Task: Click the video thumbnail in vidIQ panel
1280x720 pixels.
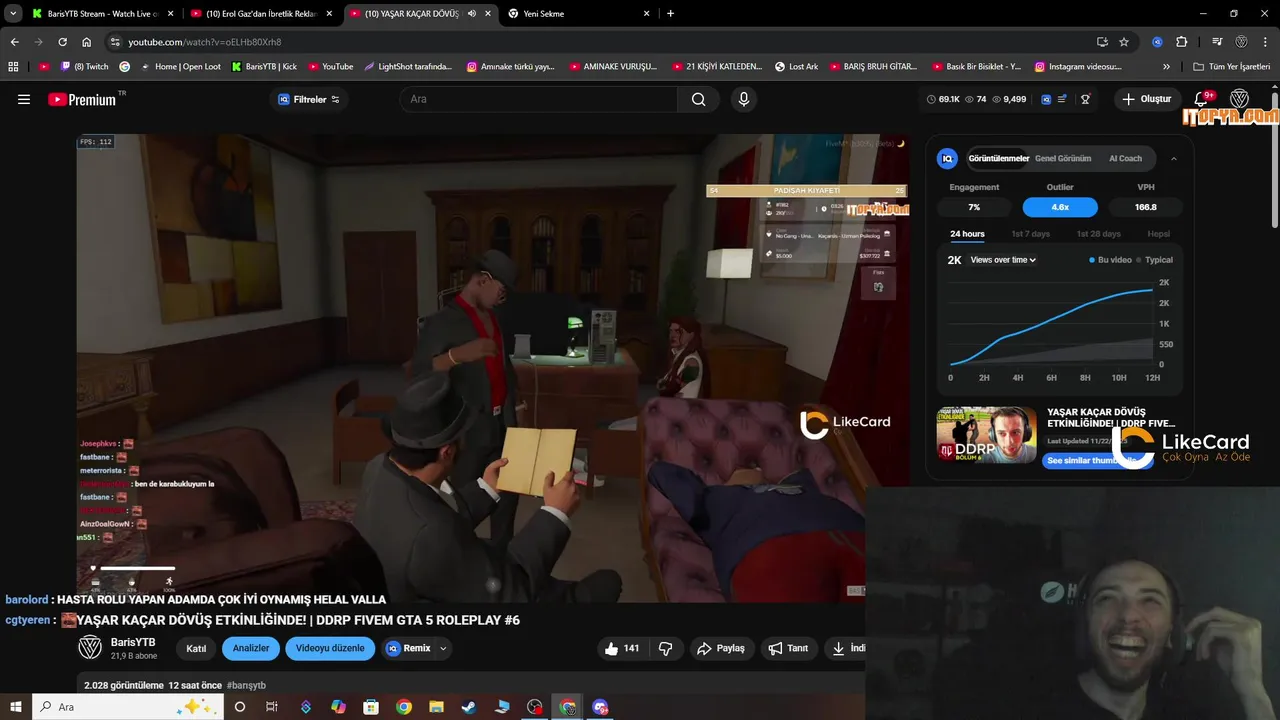Action: (x=986, y=435)
